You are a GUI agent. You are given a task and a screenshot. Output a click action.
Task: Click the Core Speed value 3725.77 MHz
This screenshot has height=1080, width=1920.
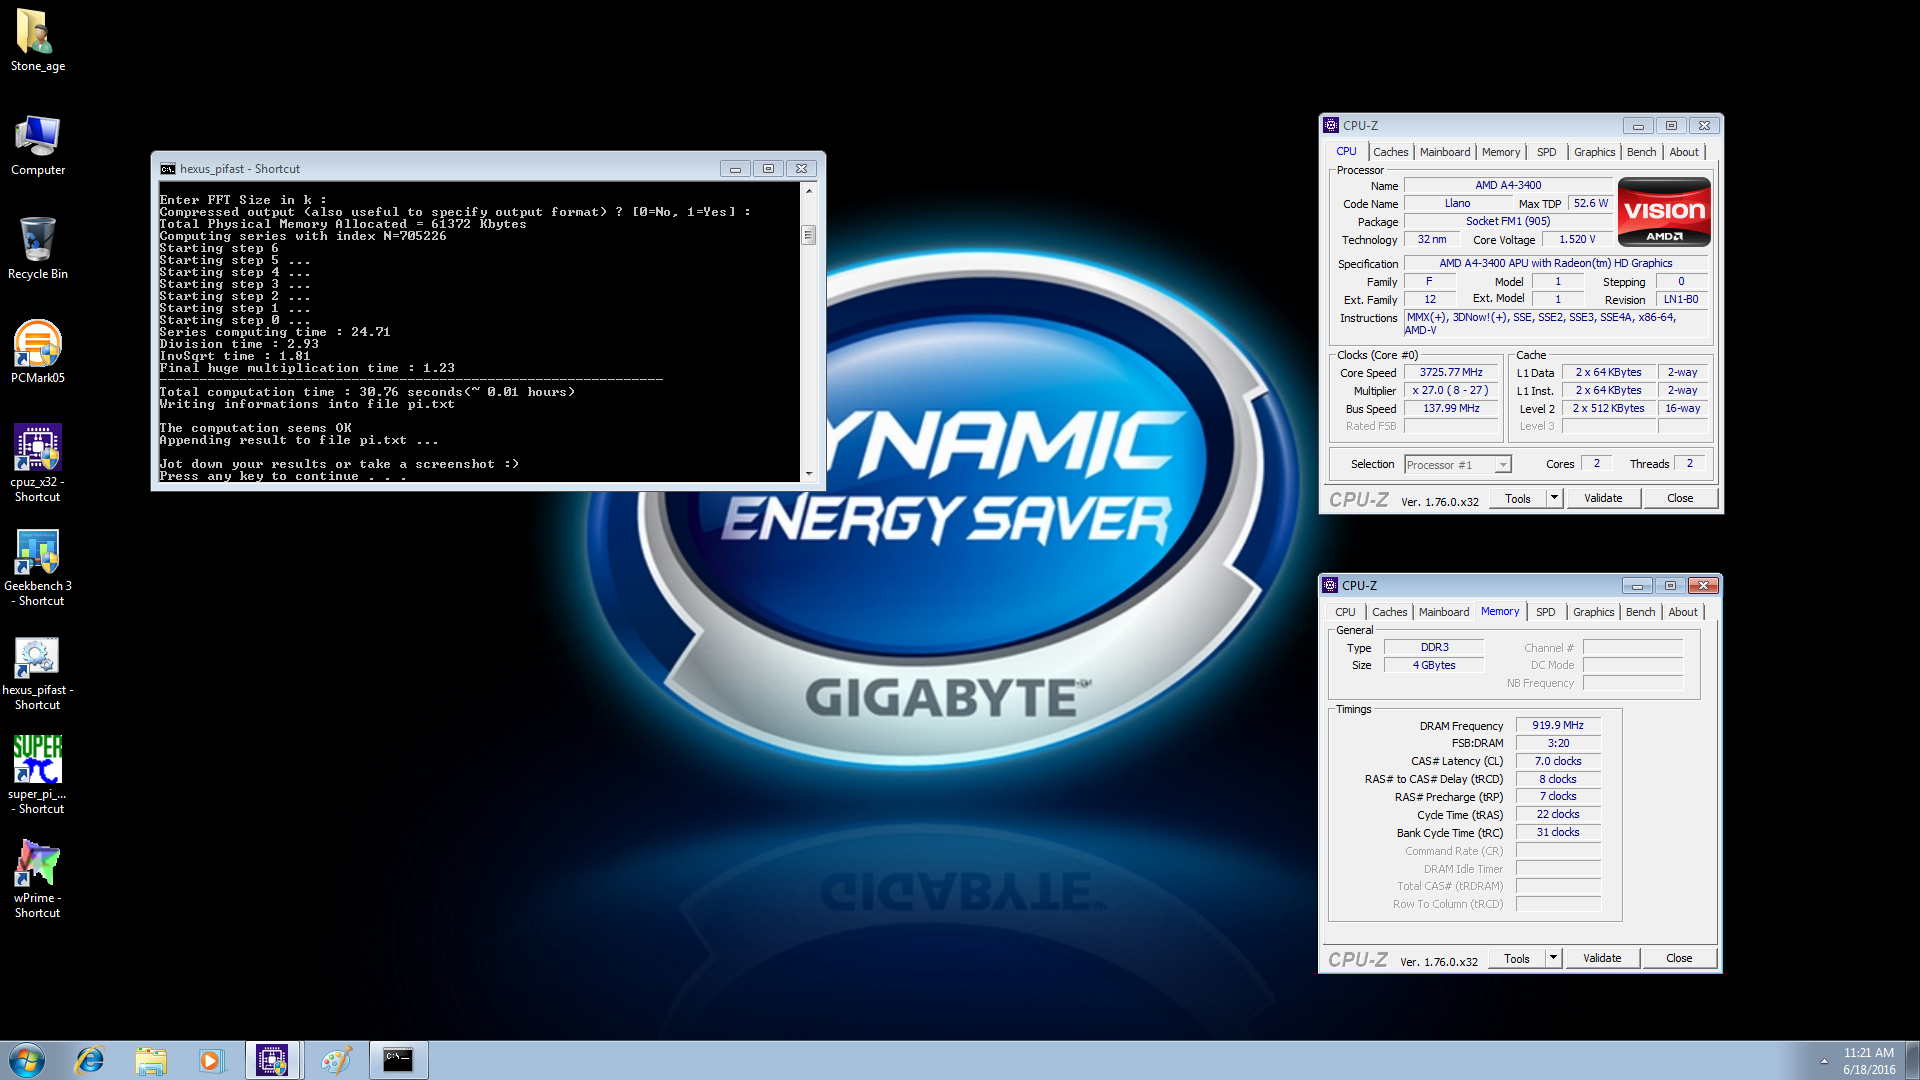[1451, 372]
